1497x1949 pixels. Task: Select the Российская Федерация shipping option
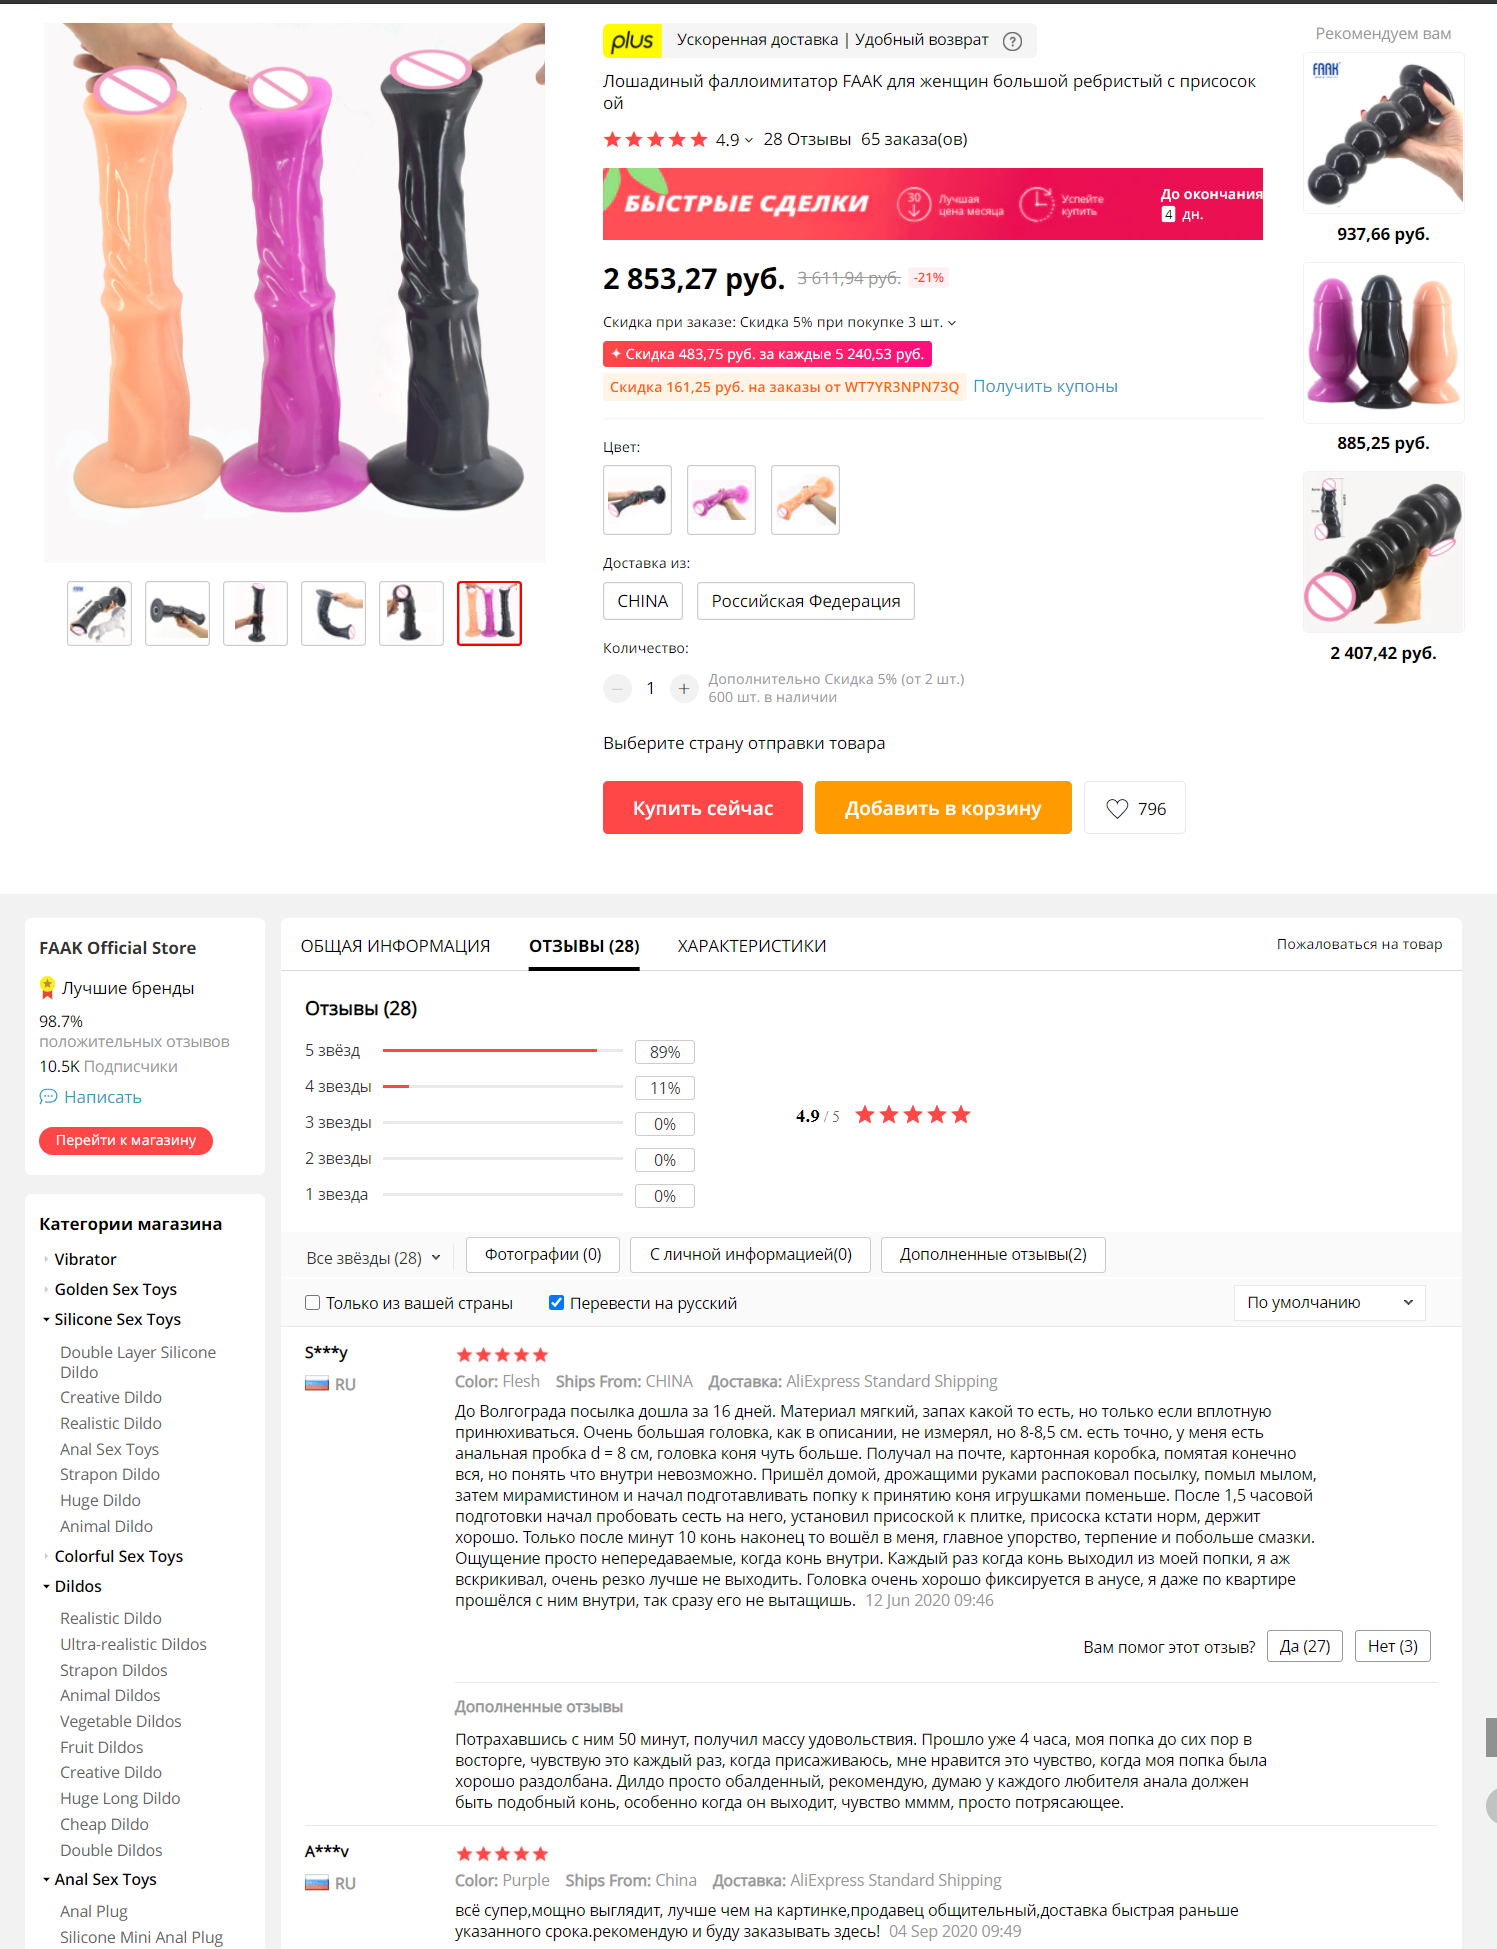coord(806,601)
